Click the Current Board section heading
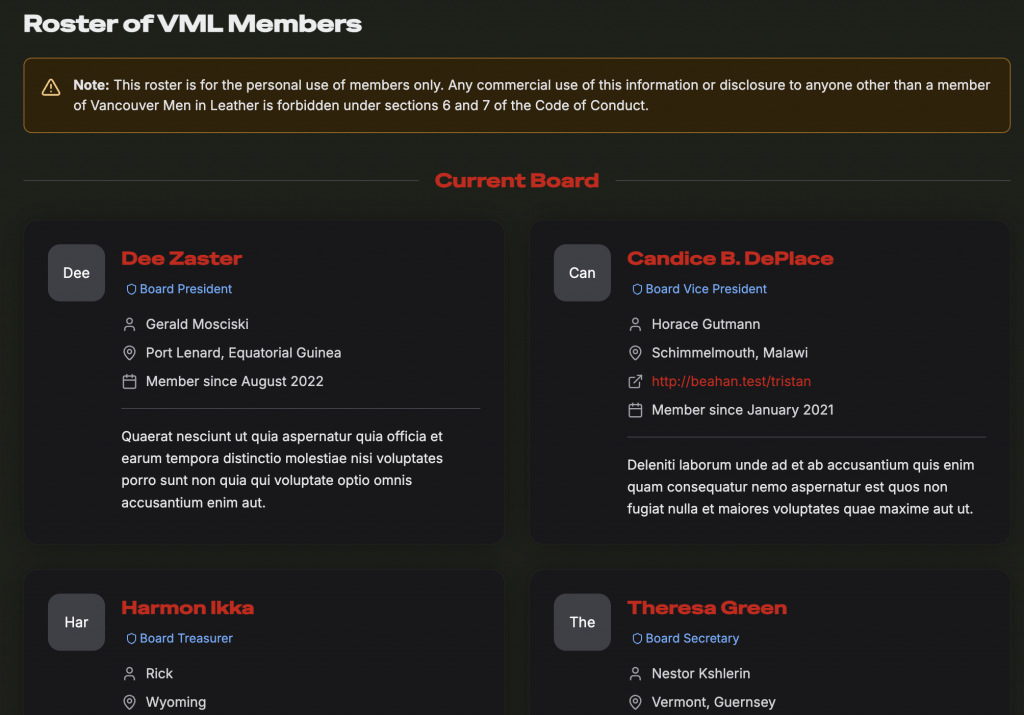The image size is (1024, 715). tap(517, 181)
